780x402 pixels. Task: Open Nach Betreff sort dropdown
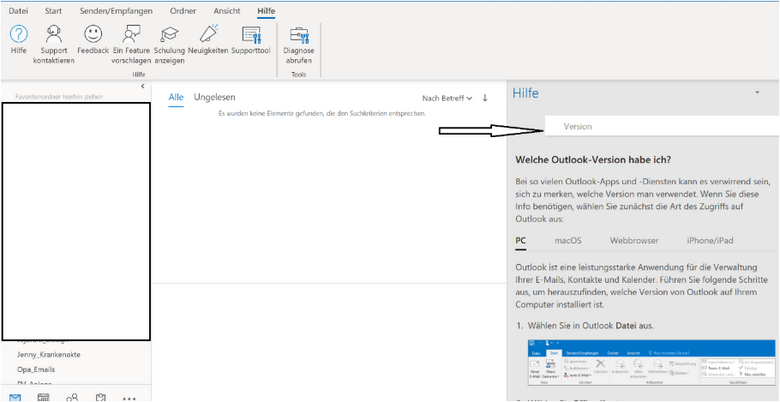(x=447, y=99)
